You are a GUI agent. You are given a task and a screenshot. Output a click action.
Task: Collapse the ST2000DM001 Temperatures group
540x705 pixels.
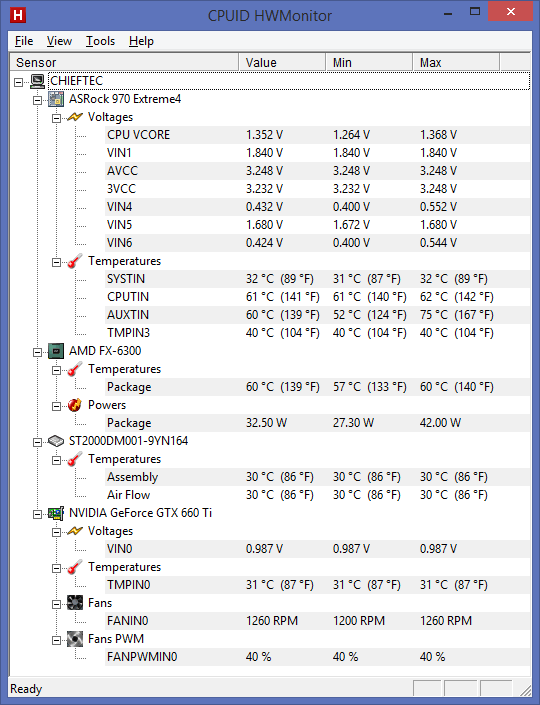[x=56, y=460]
